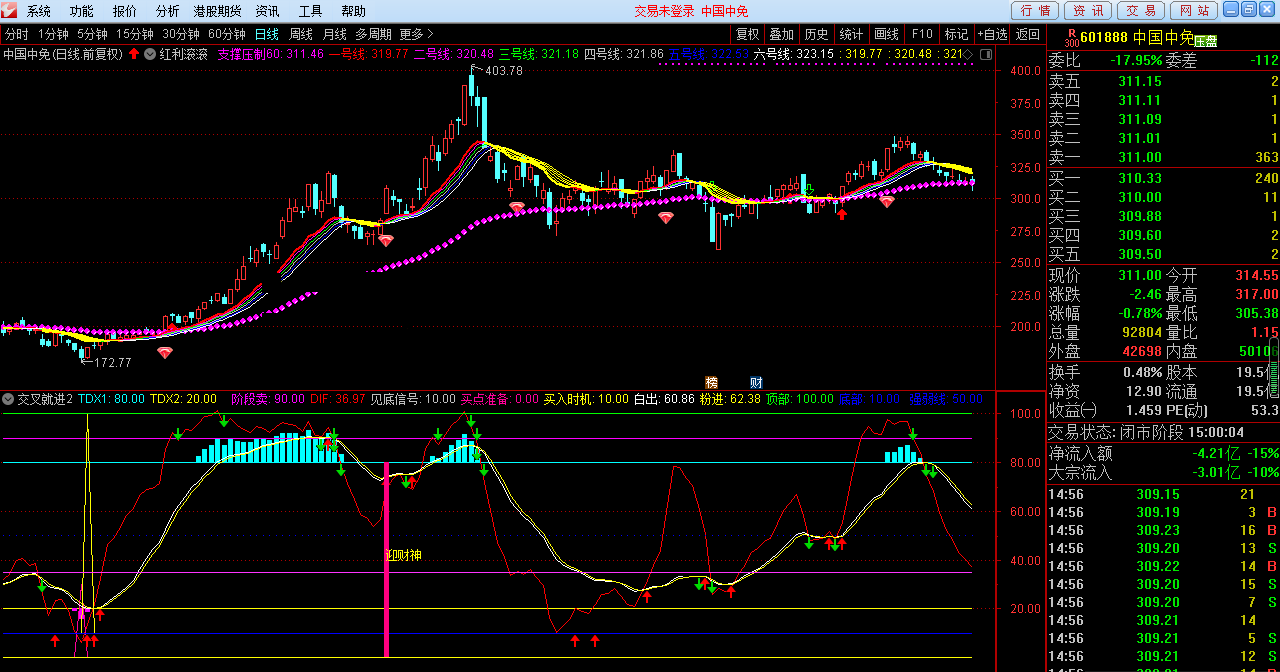Click the 买一 310.33 bid row
The image size is (1280, 672).
[1163, 178]
